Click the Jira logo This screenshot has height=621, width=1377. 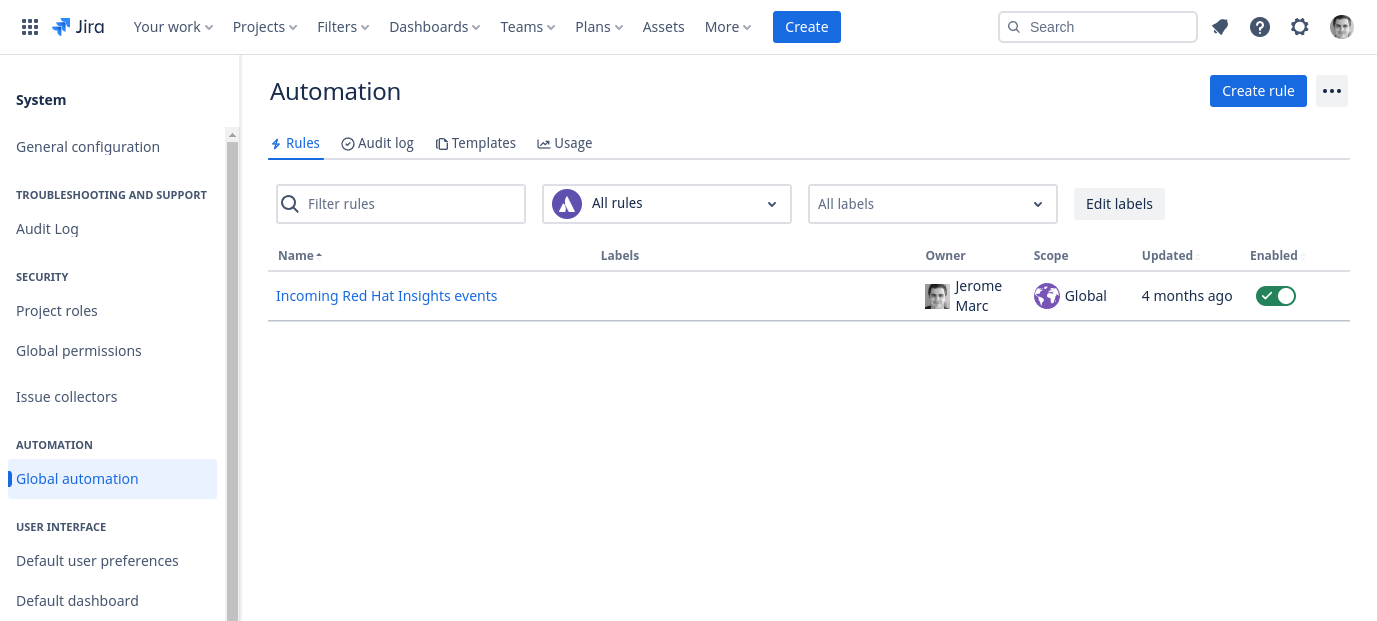[x=78, y=27]
